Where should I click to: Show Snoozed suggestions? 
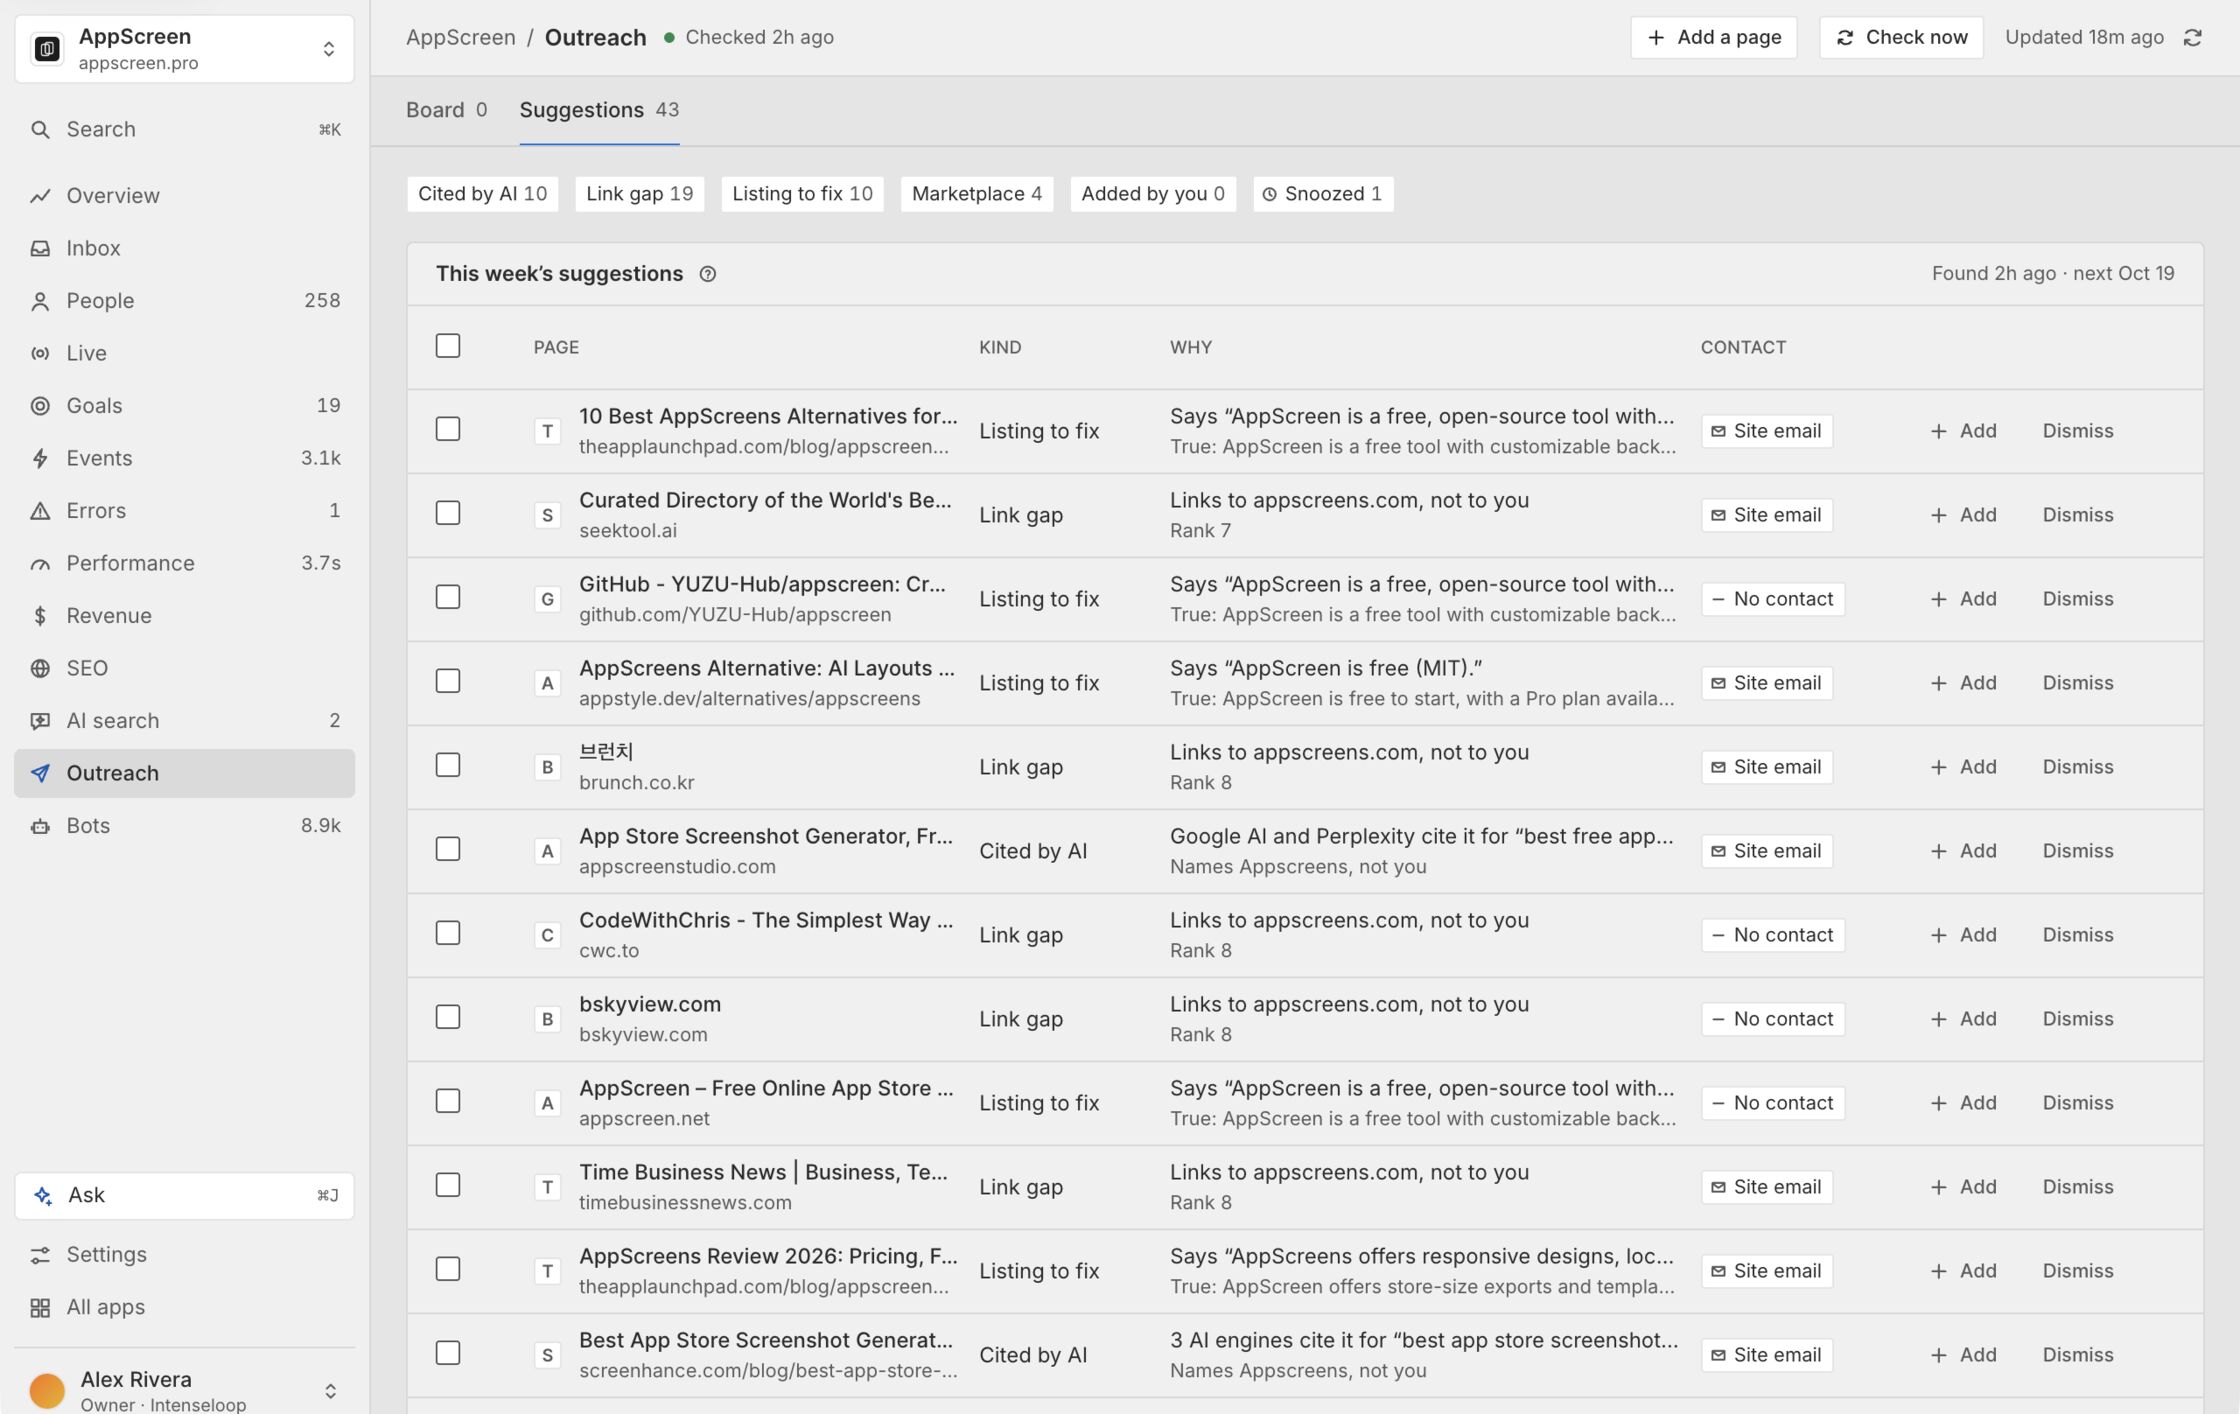click(1322, 194)
